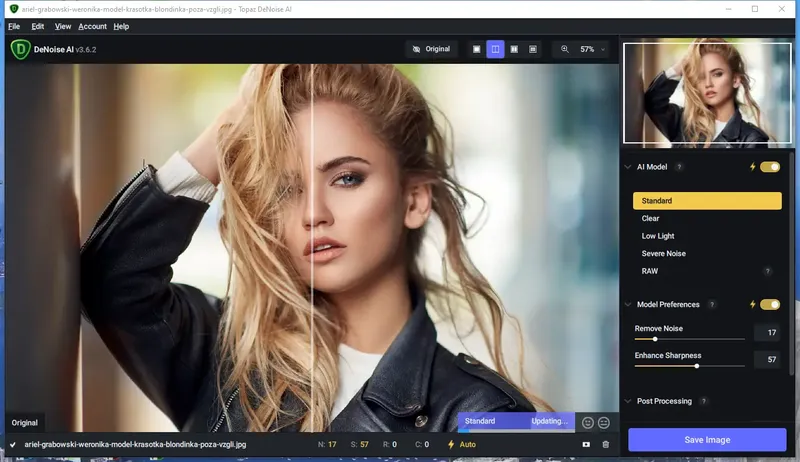Viewport: 800px width, 462px height.
Task: Click the Model Preferences auto lightning icon
Action: (753, 304)
